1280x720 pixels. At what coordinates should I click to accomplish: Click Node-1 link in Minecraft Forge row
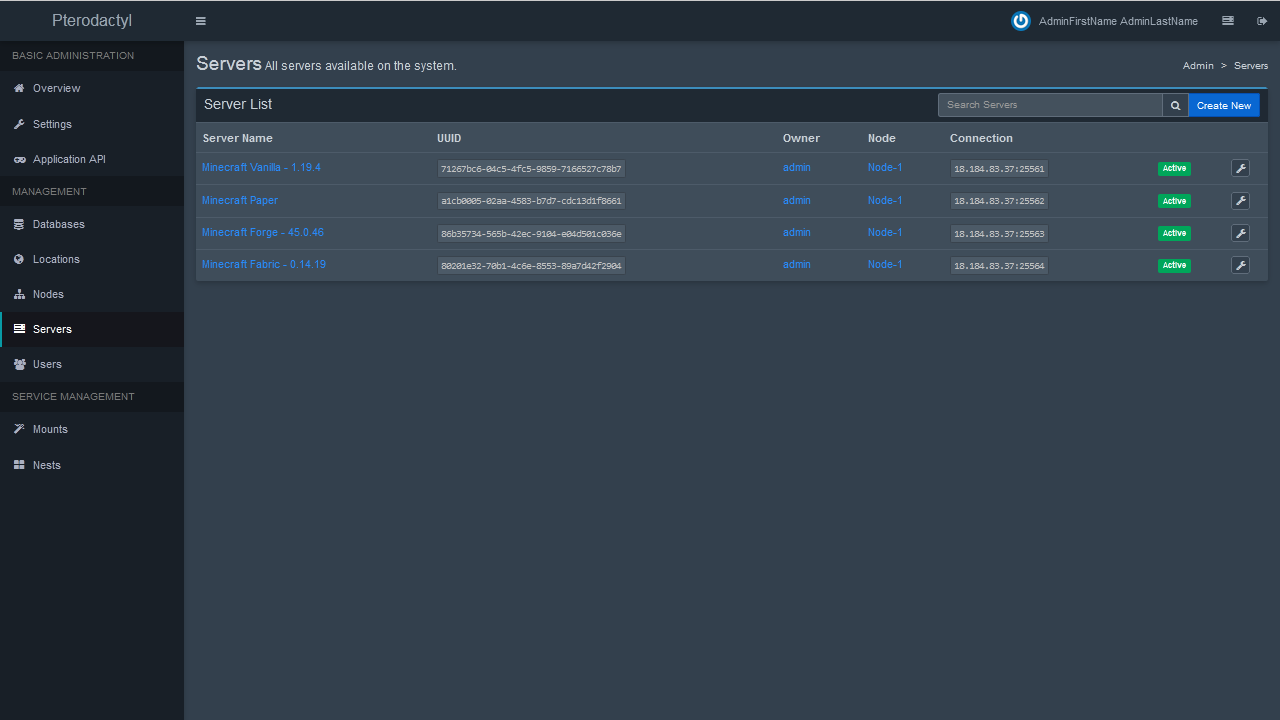tap(885, 232)
